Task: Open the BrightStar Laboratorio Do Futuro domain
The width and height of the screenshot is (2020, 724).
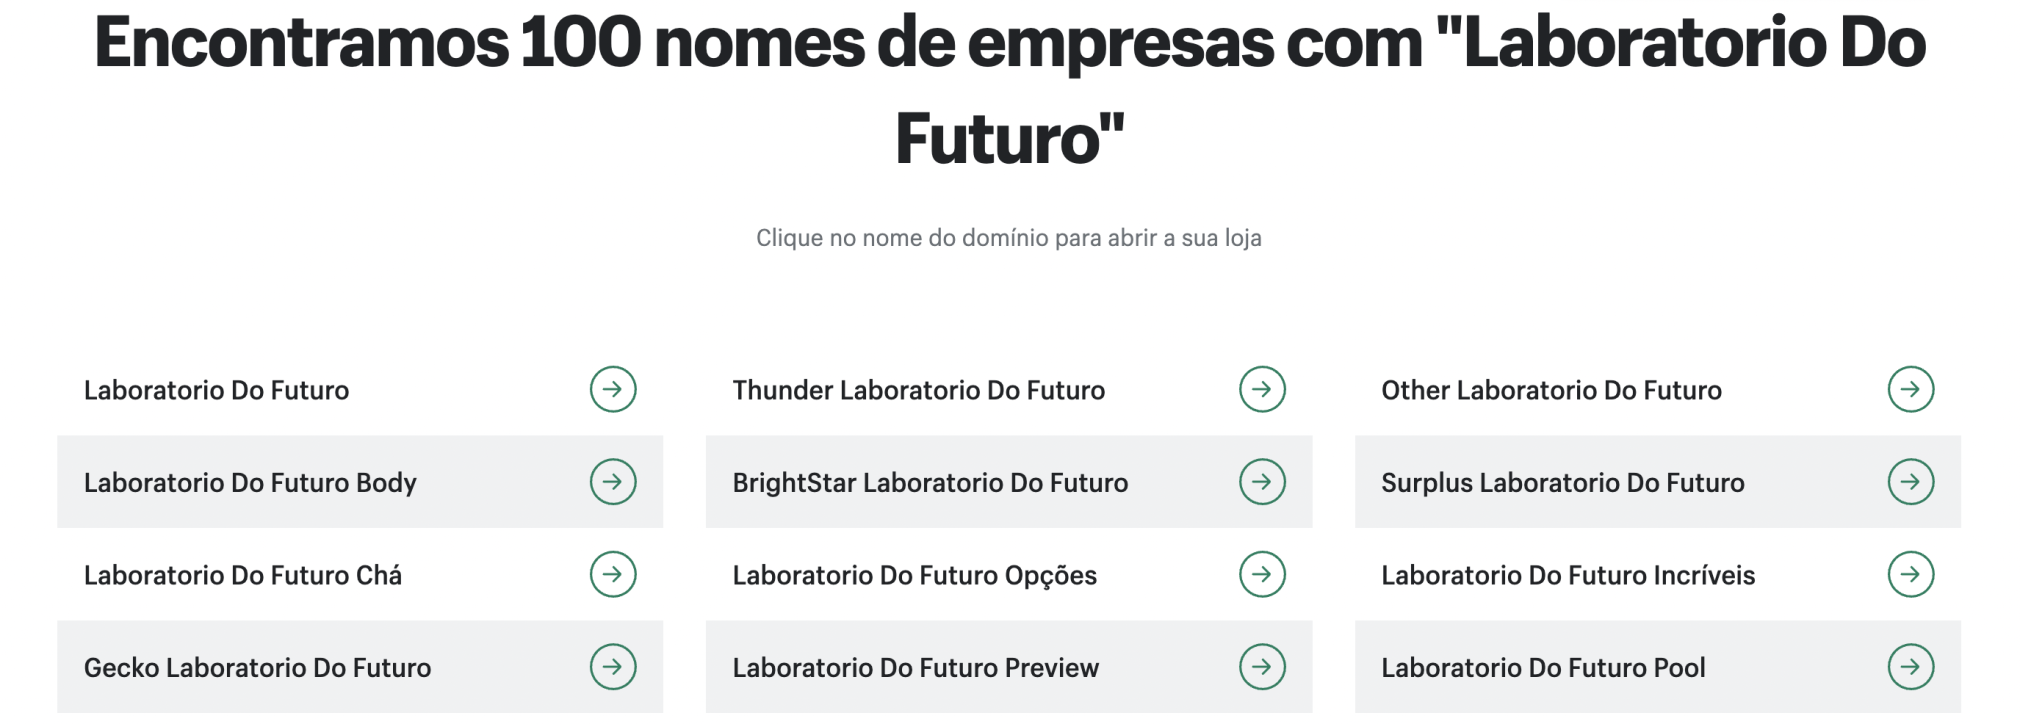Action: [930, 482]
